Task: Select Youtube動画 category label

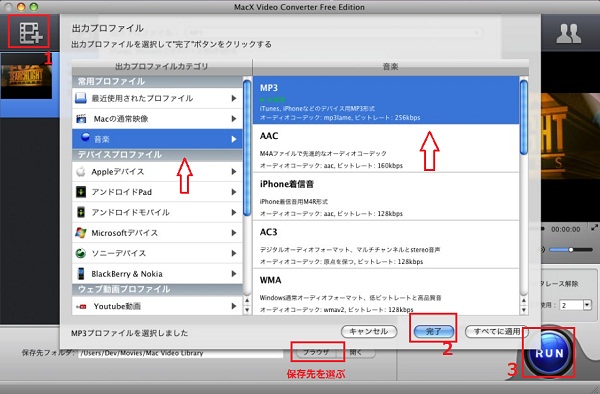Action: [117, 306]
